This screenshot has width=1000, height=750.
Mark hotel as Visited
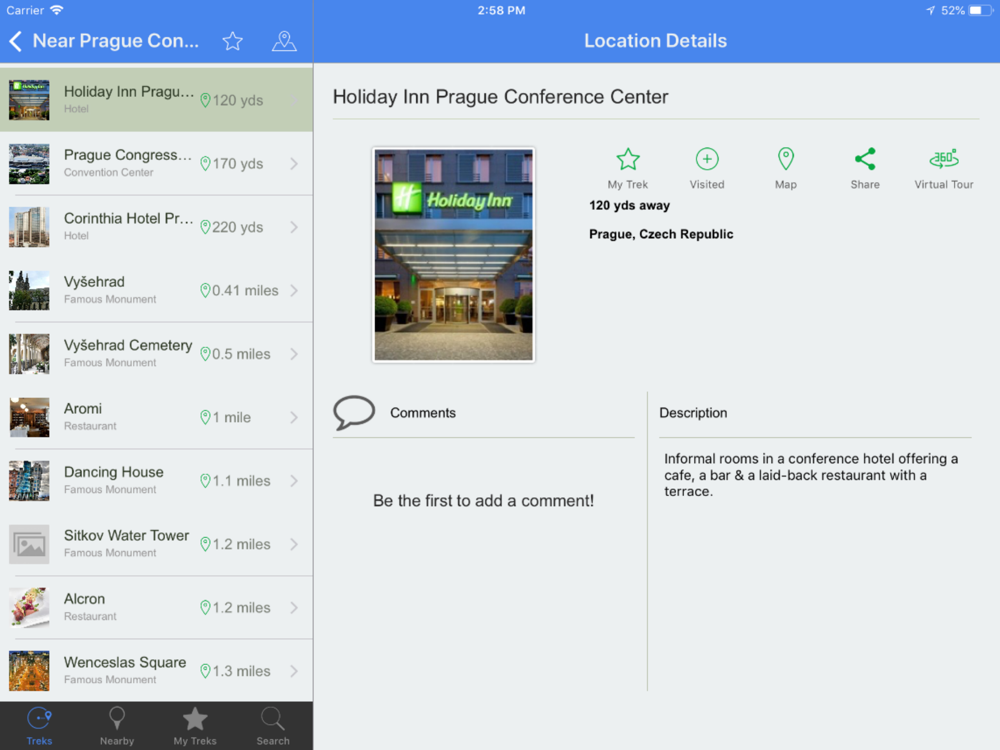coord(707,169)
